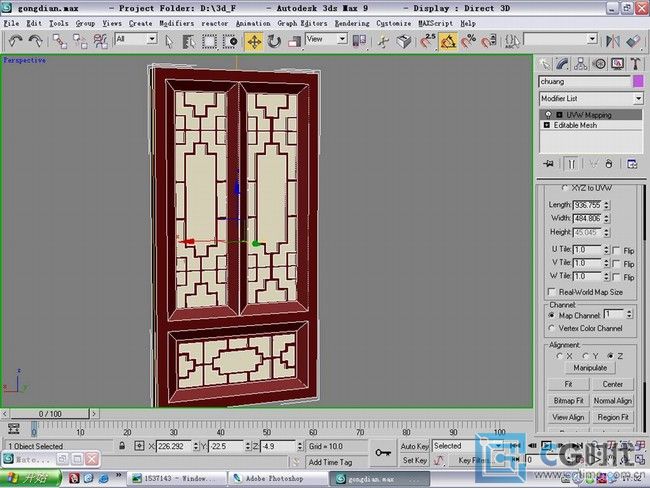Adjust the Width value spinner
Screen dimensions: 650x488
[606, 218]
